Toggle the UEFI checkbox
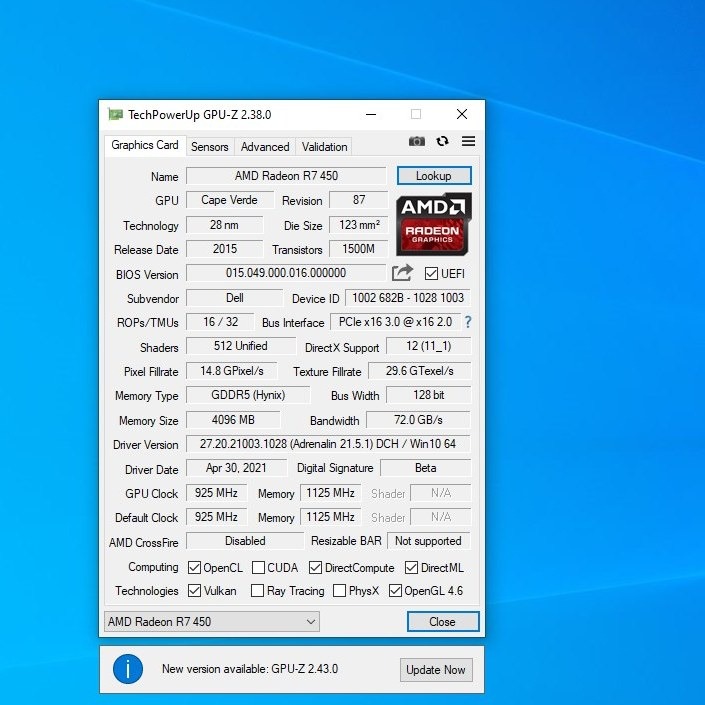 pyautogui.click(x=432, y=274)
